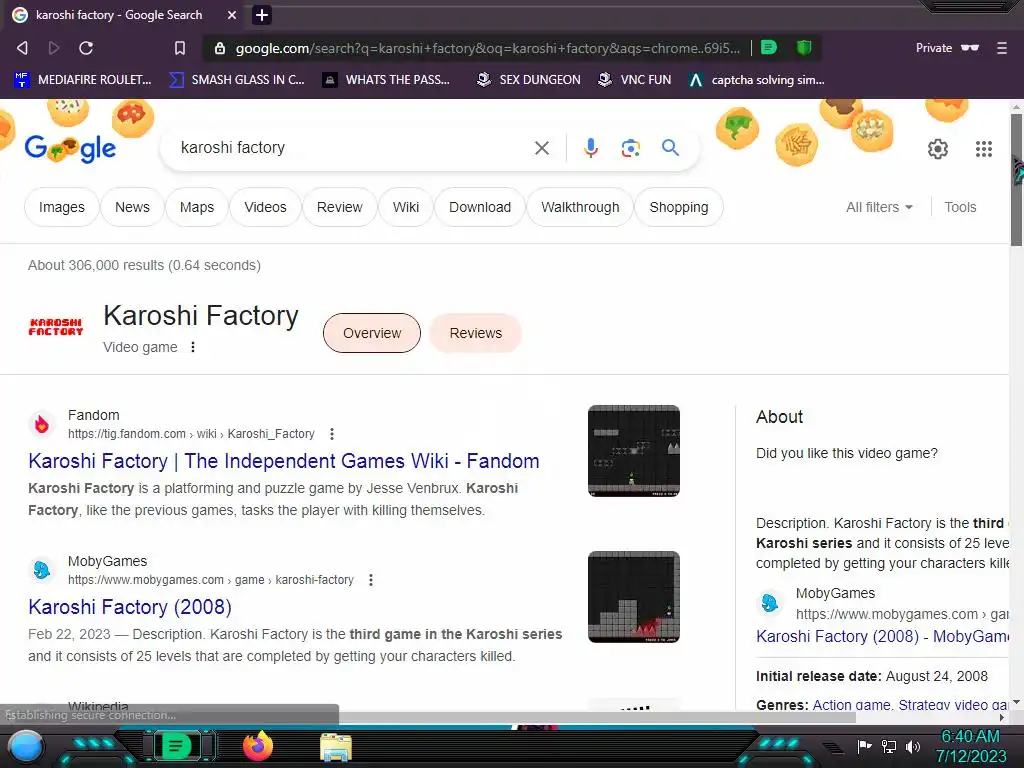Filter results by Images
This screenshot has width=1024, height=768.
pos(61,207)
